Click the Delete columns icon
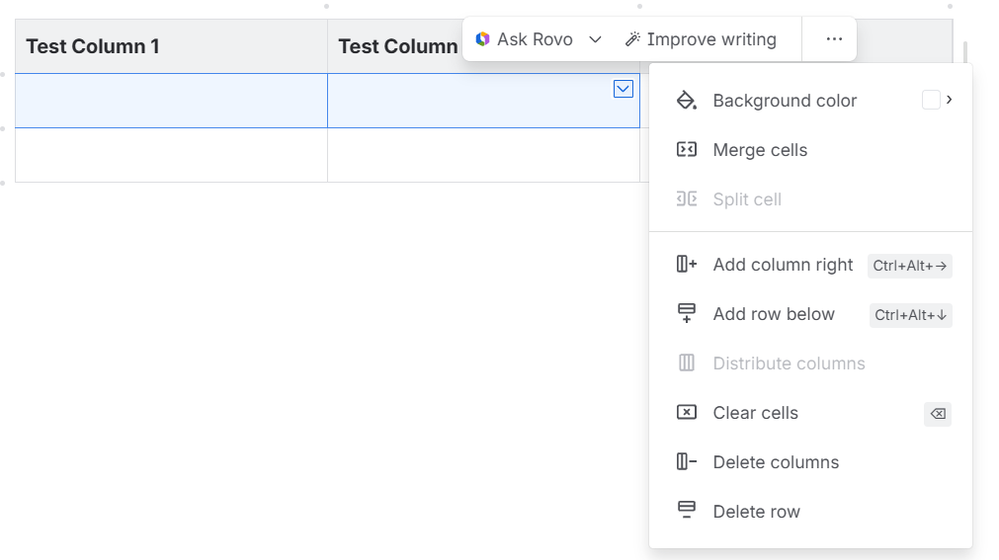999x560 pixels. [x=686, y=462]
